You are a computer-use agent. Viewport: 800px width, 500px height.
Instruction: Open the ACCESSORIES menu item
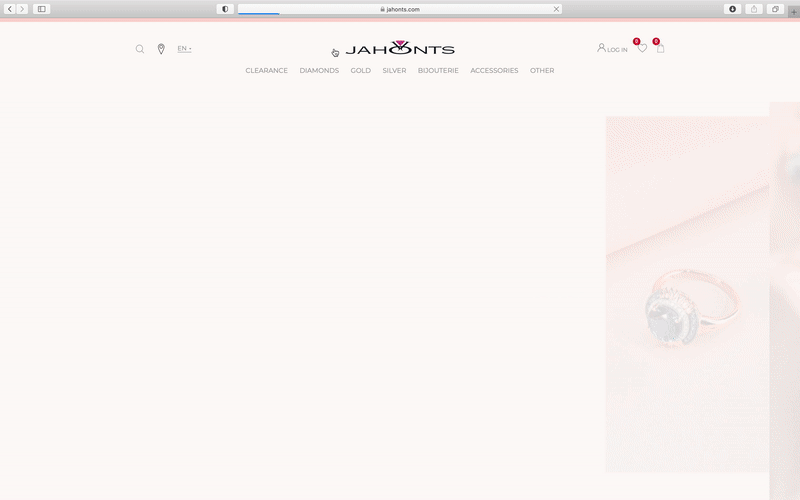(x=494, y=70)
